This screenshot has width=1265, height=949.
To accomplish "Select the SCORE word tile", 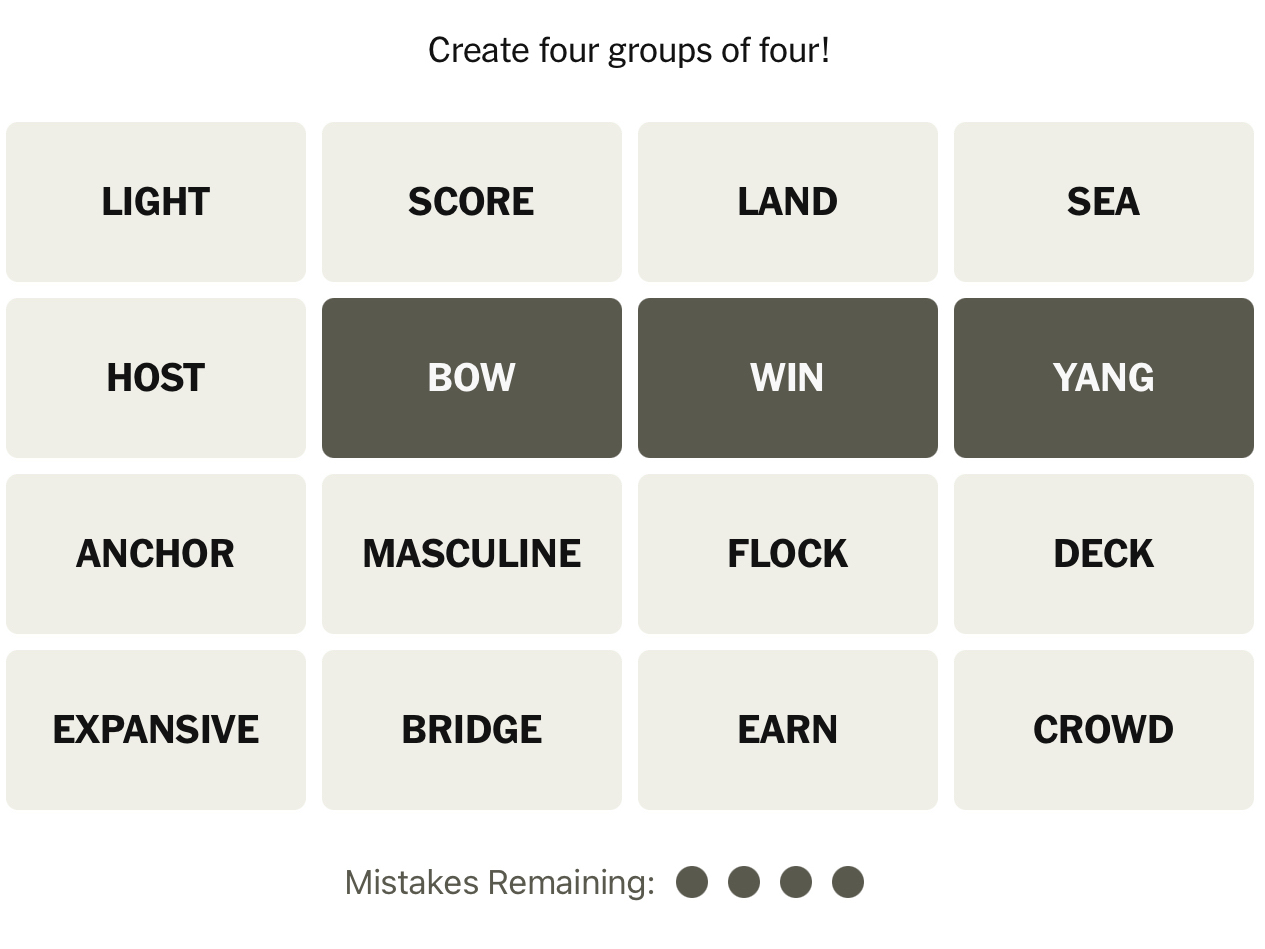I will 471,202.
